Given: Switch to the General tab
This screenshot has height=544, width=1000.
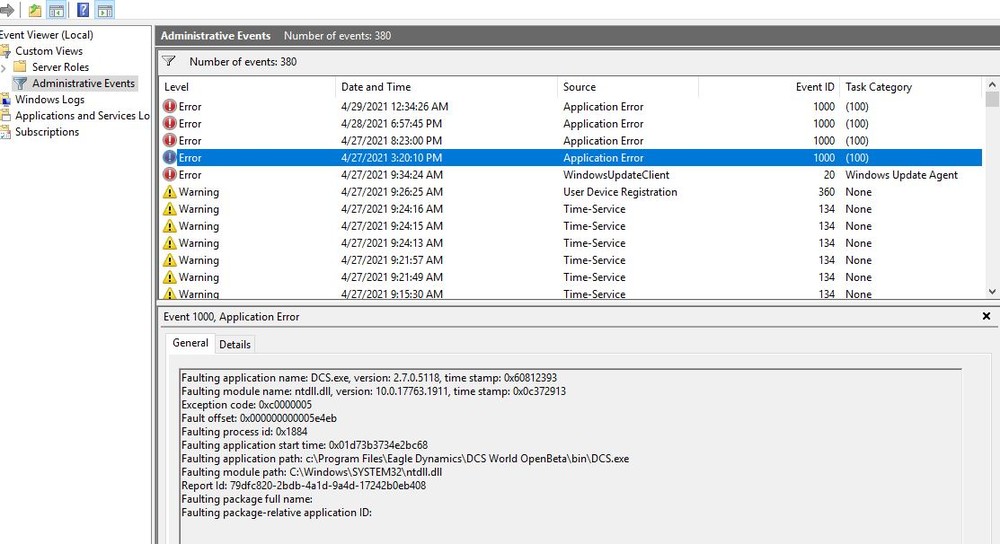Looking at the screenshot, I should 190,343.
